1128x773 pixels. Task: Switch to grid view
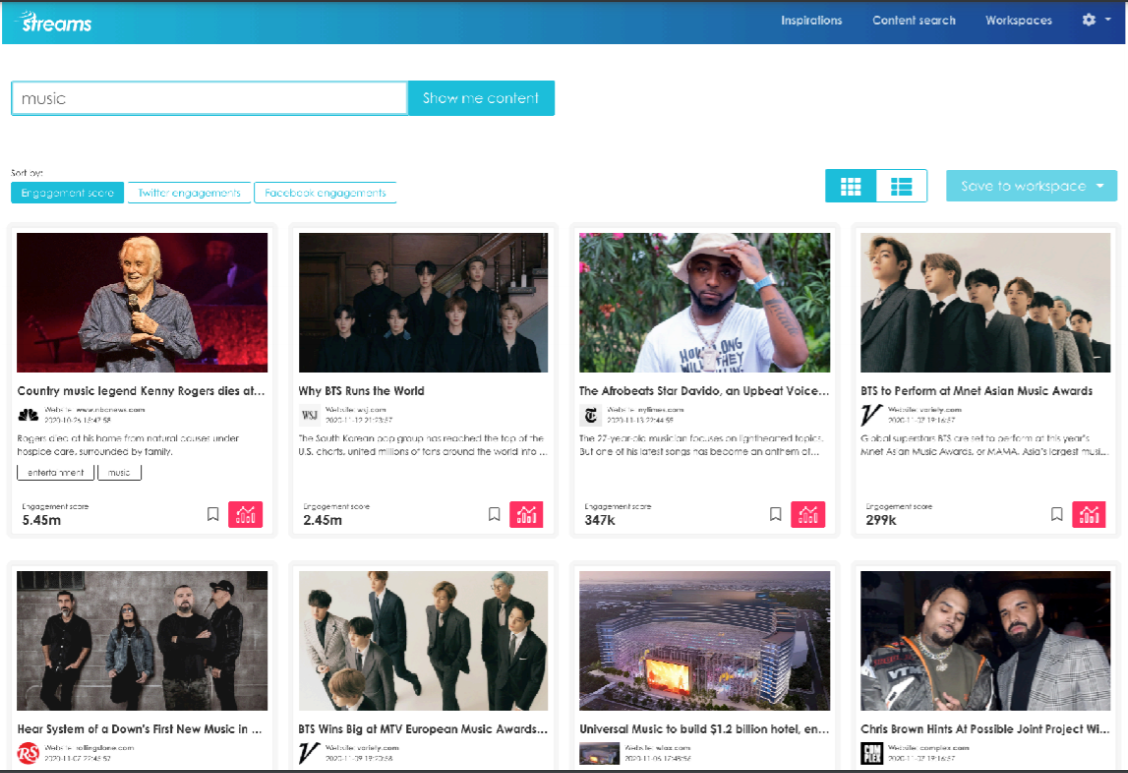click(x=851, y=186)
